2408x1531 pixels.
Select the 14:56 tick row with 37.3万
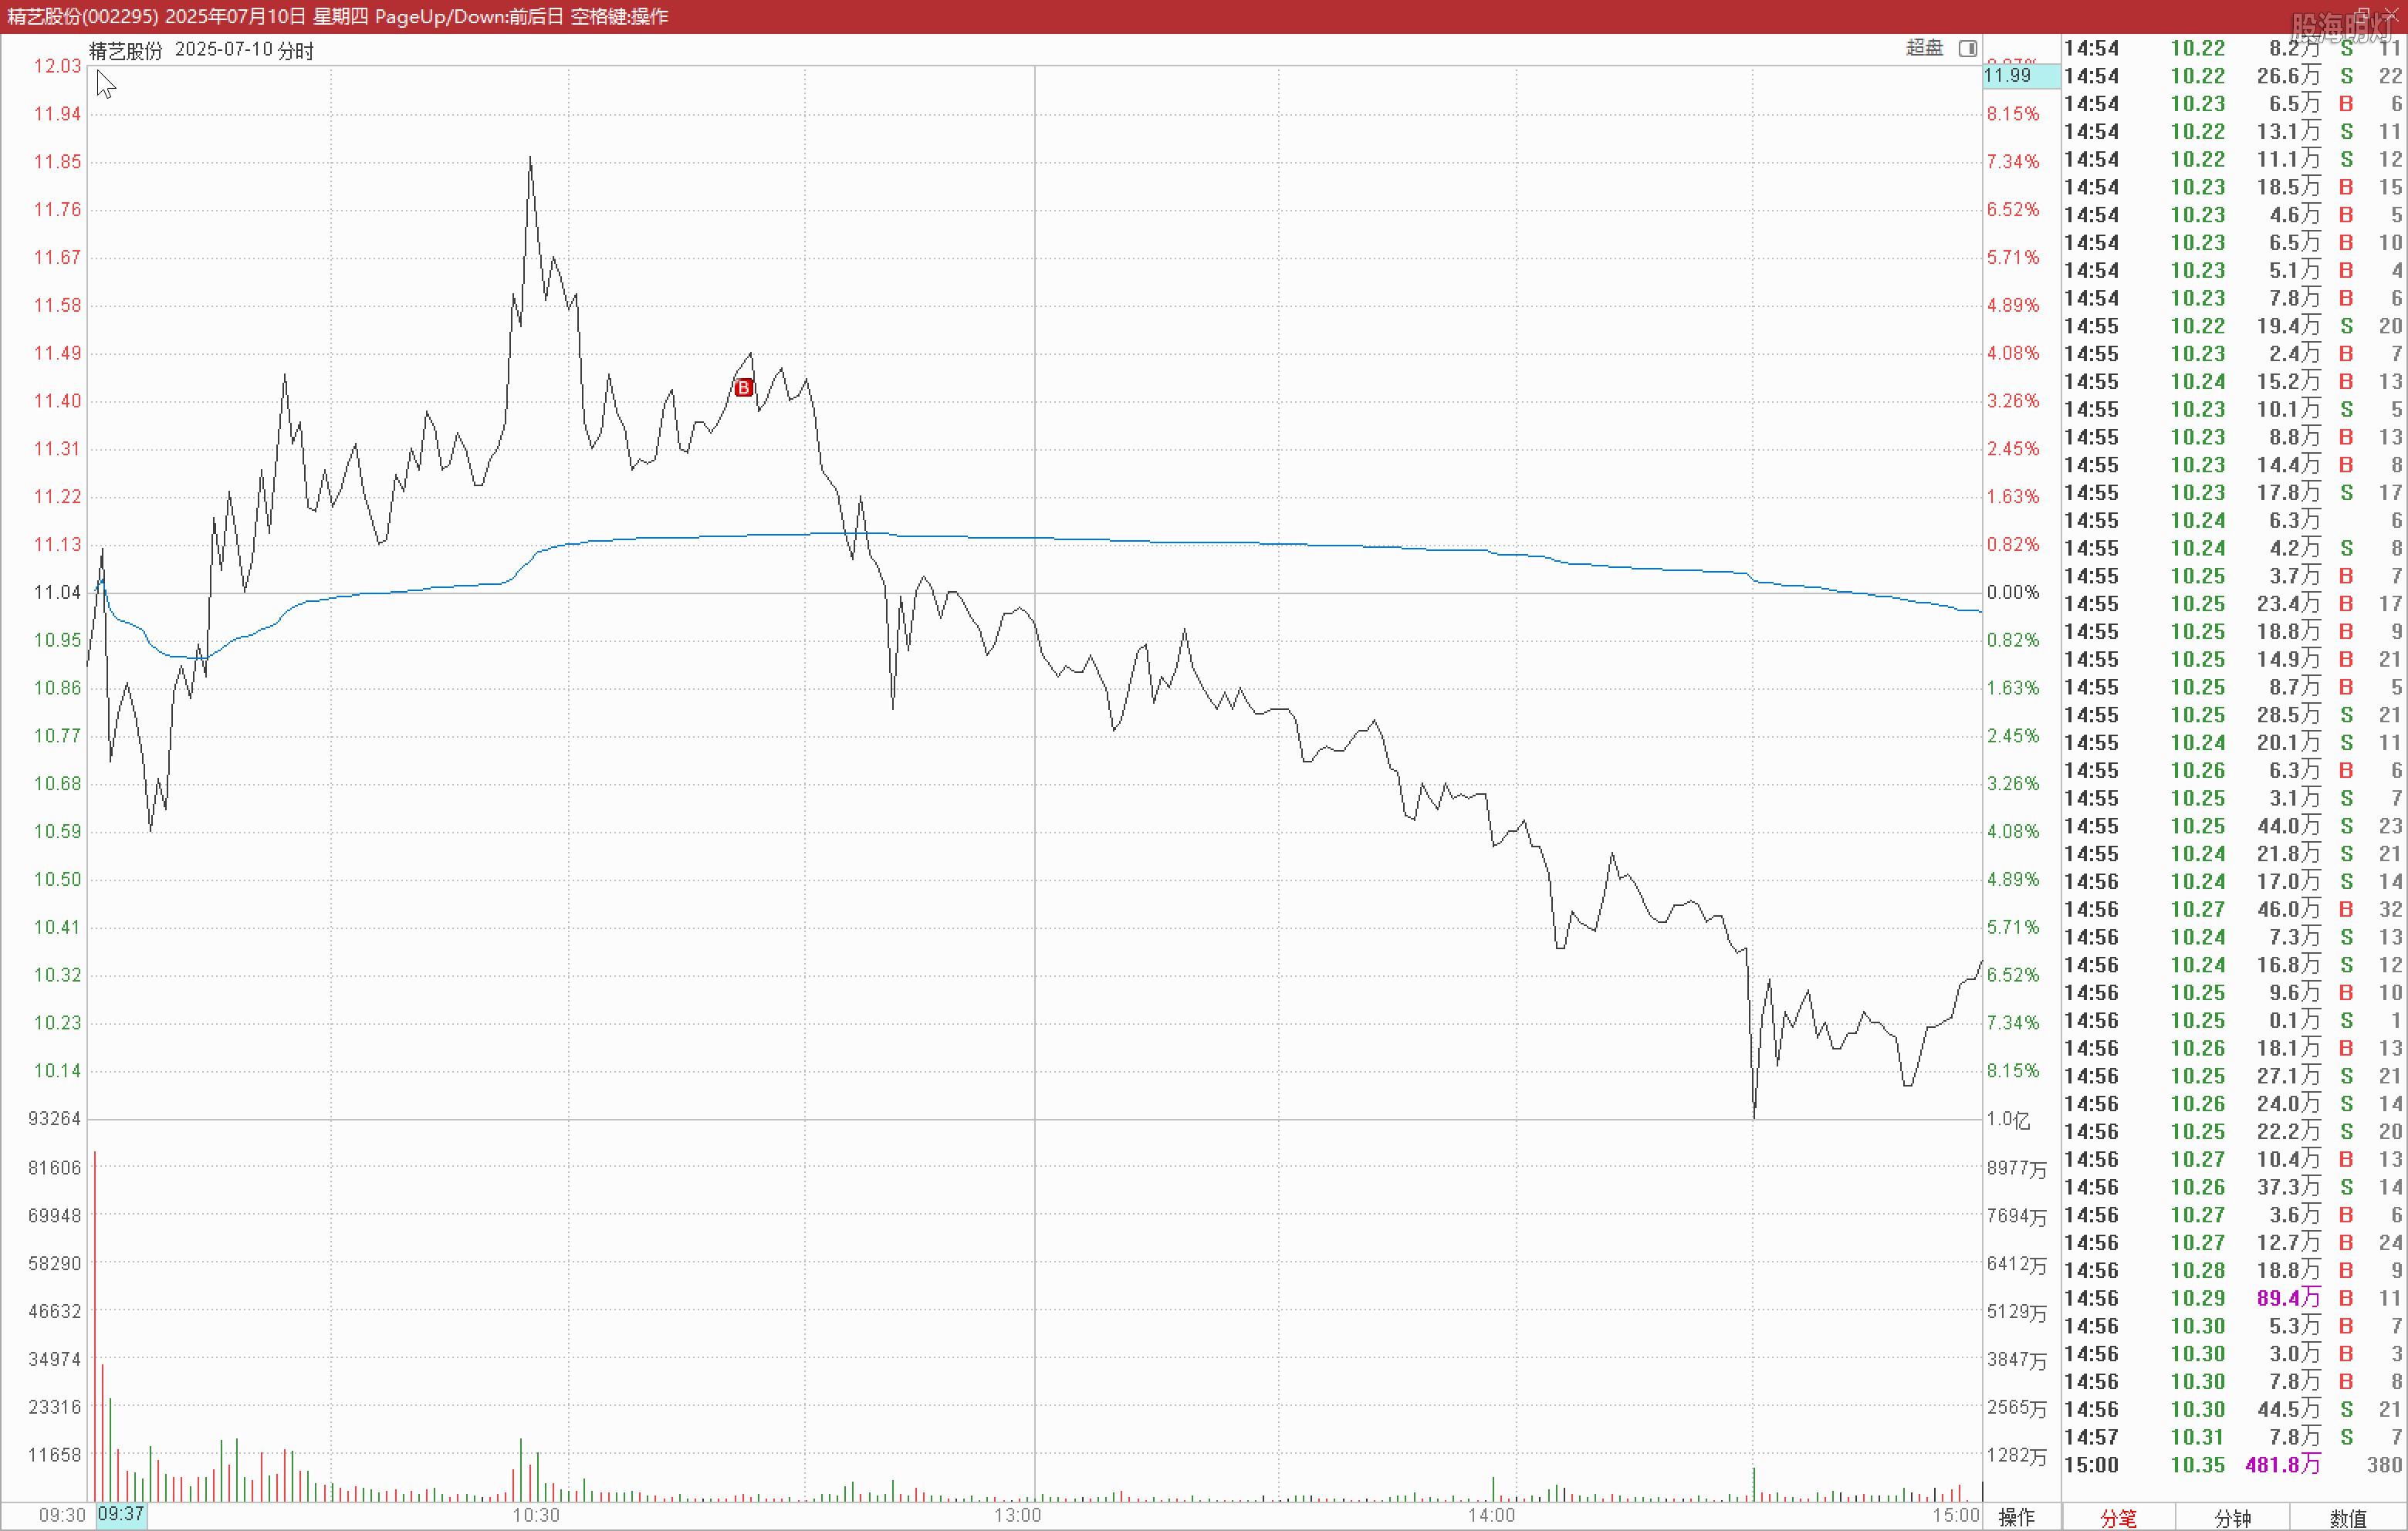(x=2233, y=1187)
